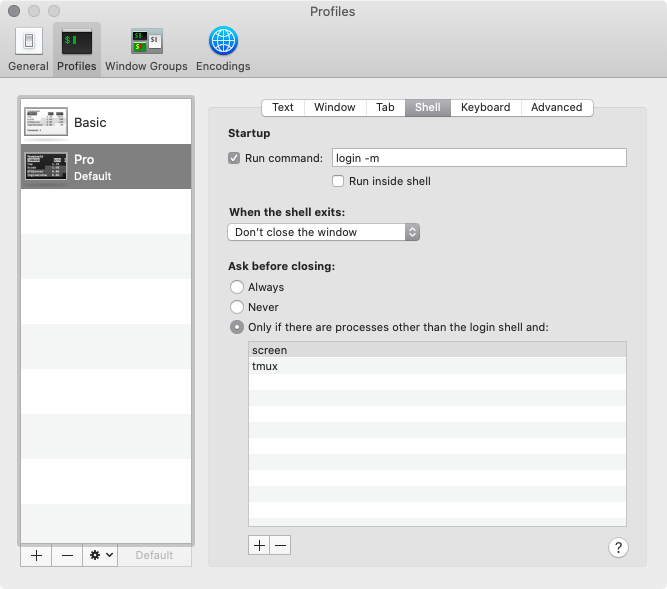Remove the selected profile with minus button
The width and height of the screenshot is (667, 589).
[67, 555]
